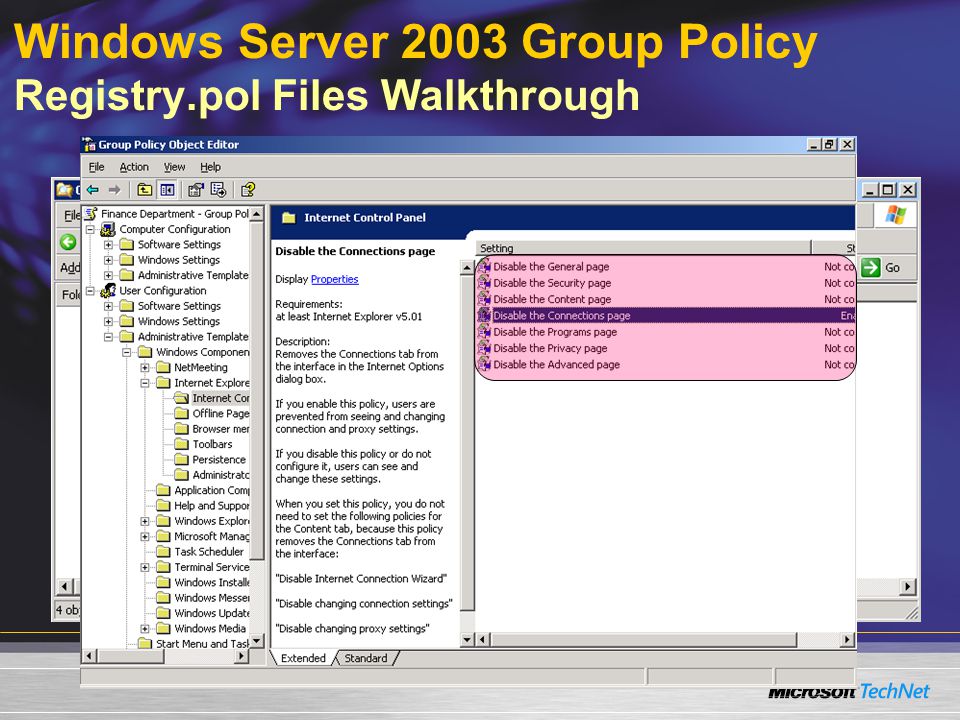Screen dimensions: 960x720
Task: Click the Help toolbar icon
Action: [248, 190]
